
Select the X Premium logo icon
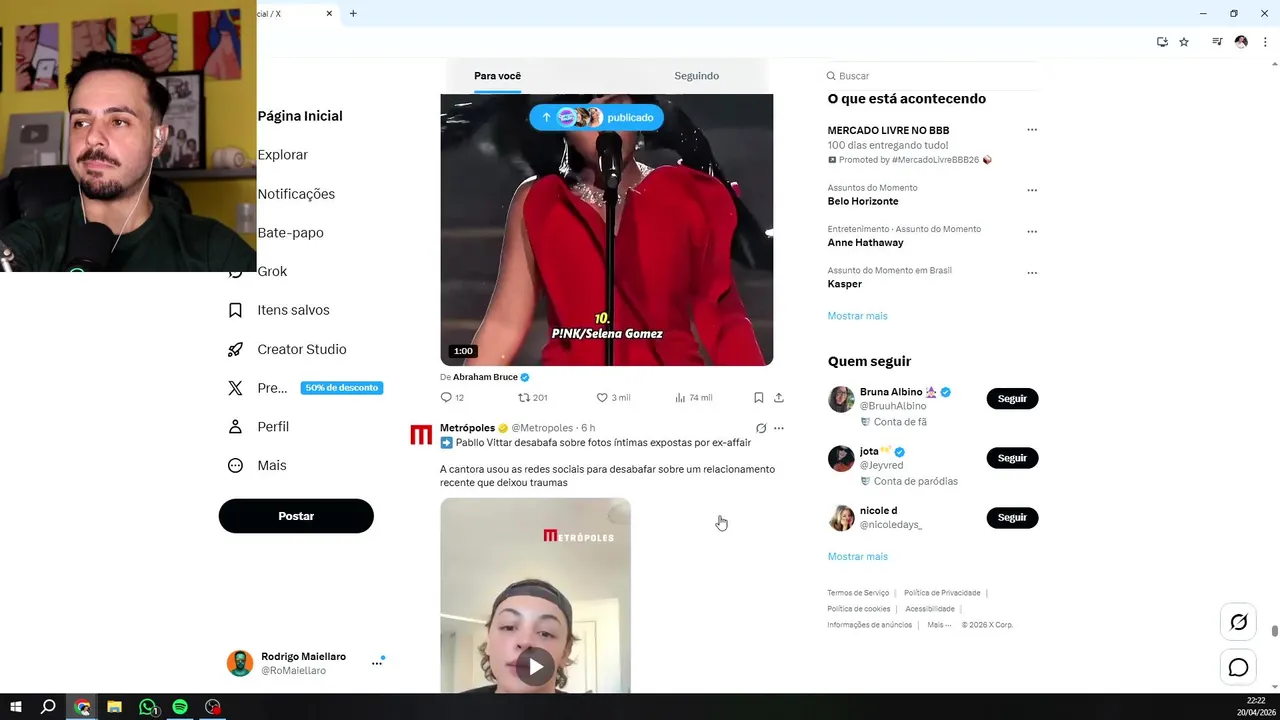point(235,388)
